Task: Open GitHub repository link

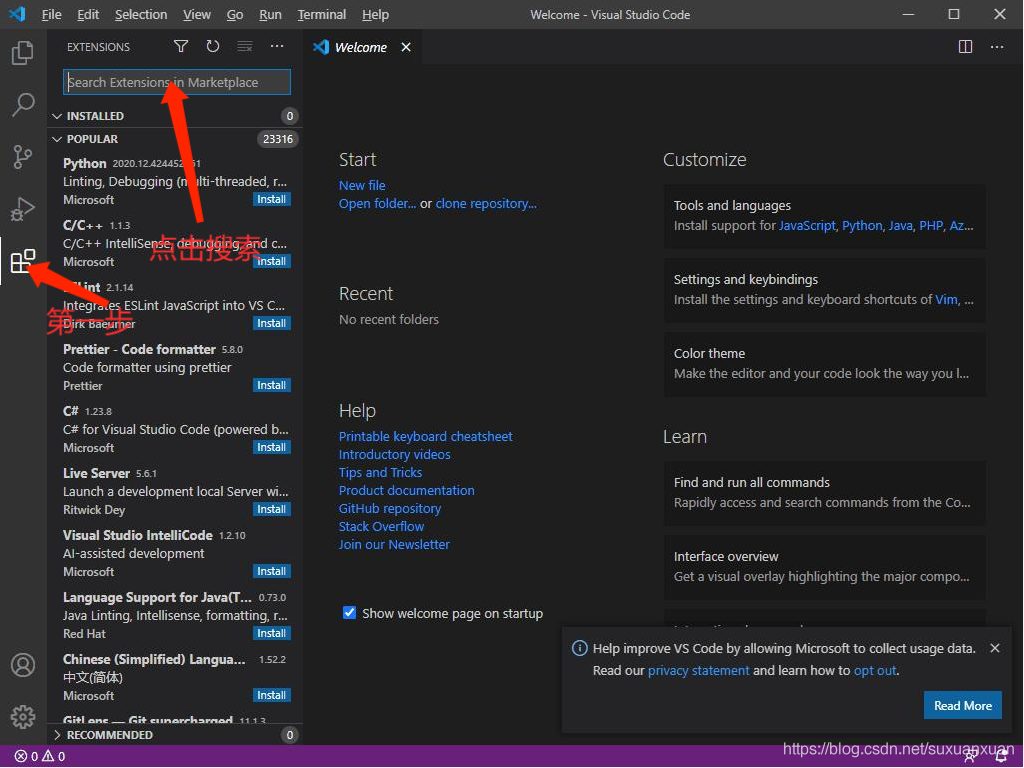Action: 390,508
